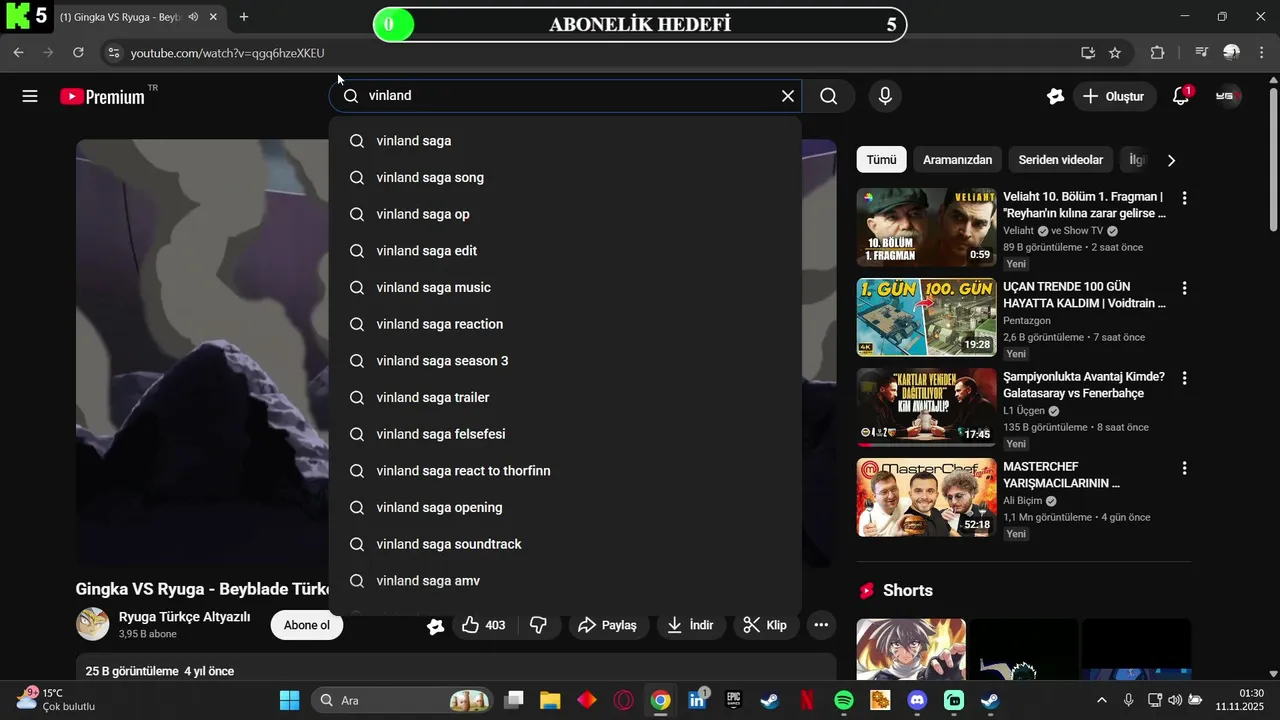Viewport: 1280px width, 720px height.
Task: Open the UÇAN TRENDE 100 GÜN thumbnail
Action: [x=926, y=317]
